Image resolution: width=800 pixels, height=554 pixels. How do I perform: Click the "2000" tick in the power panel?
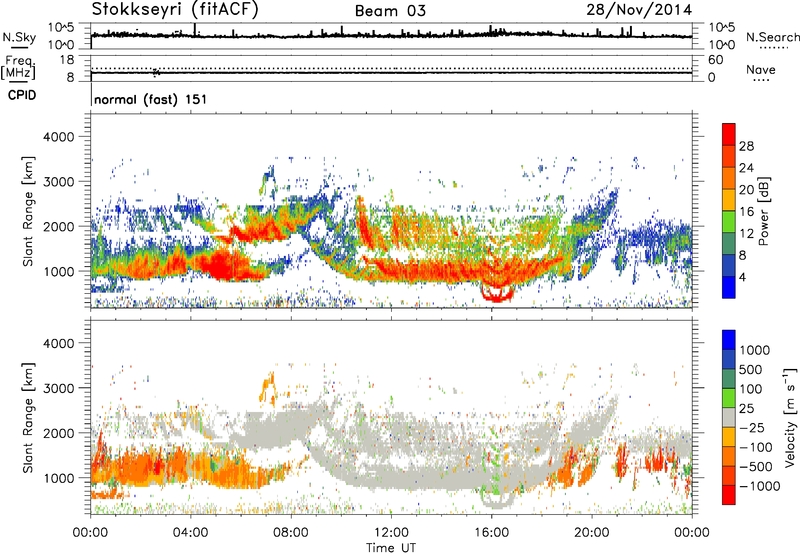tap(58, 226)
